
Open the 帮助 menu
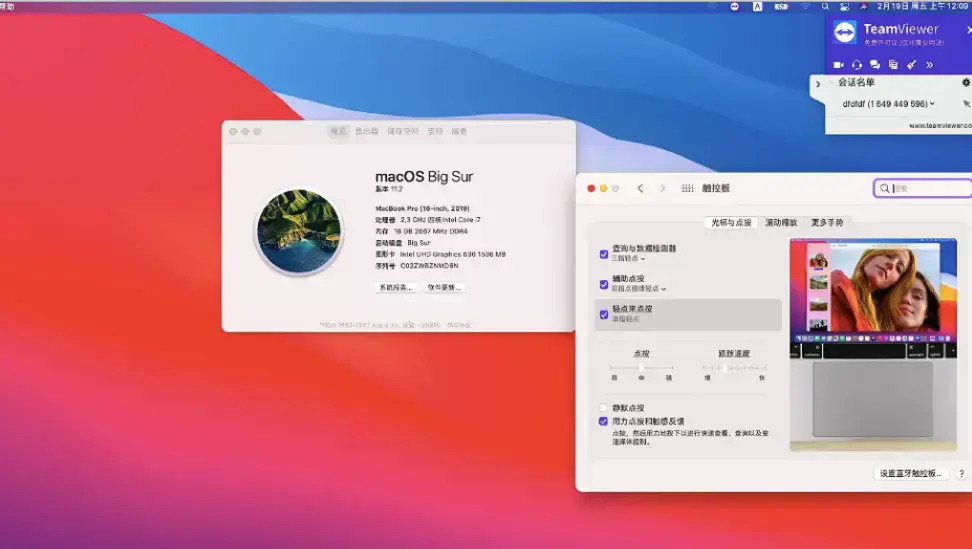pos(7,6)
